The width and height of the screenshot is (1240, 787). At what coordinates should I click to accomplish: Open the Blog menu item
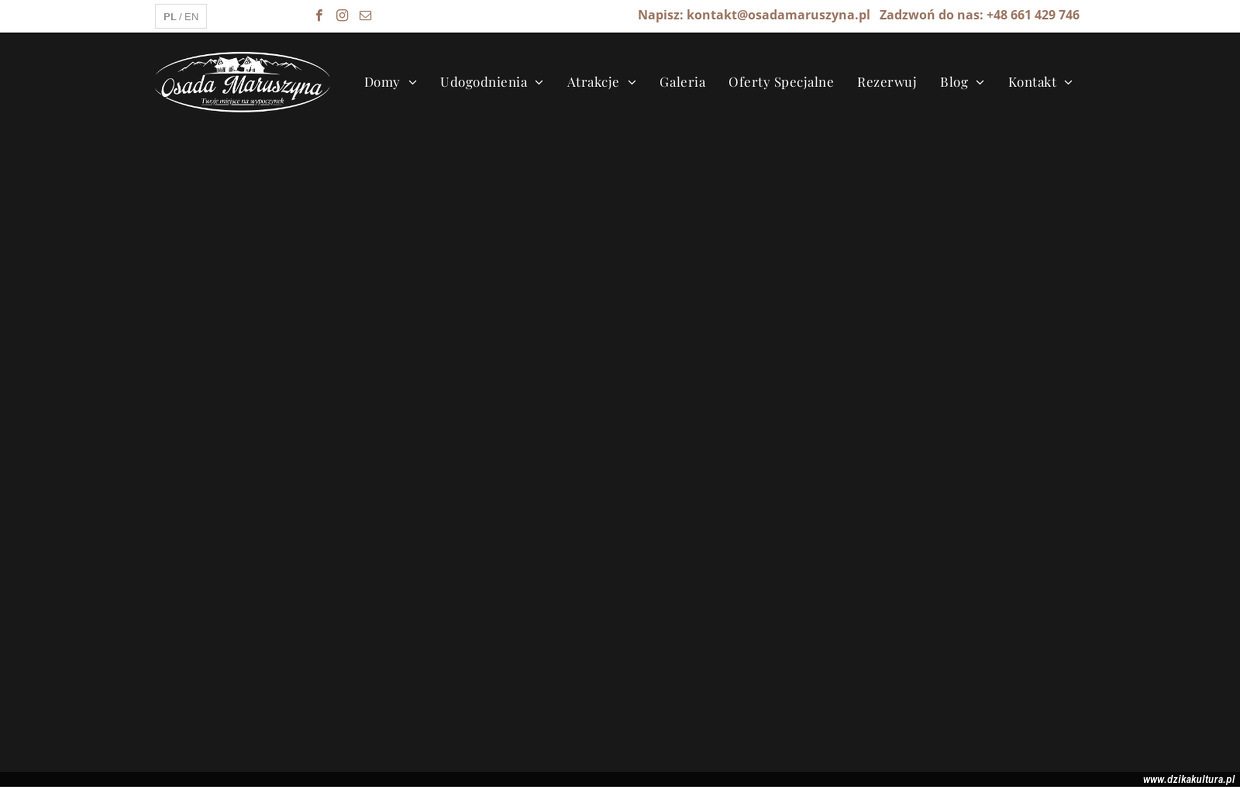click(x=954, y=82)
